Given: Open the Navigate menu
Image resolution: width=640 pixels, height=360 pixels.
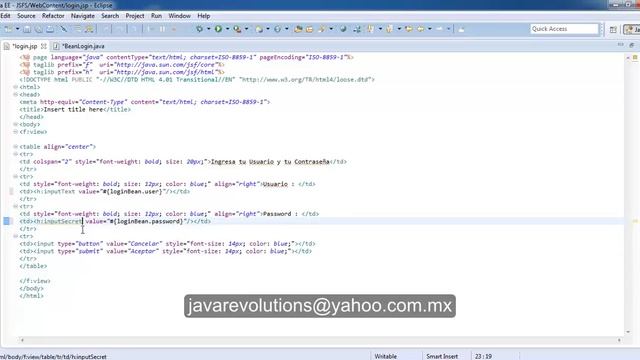Looking at the screenshot, I should [x=83, y=16].
